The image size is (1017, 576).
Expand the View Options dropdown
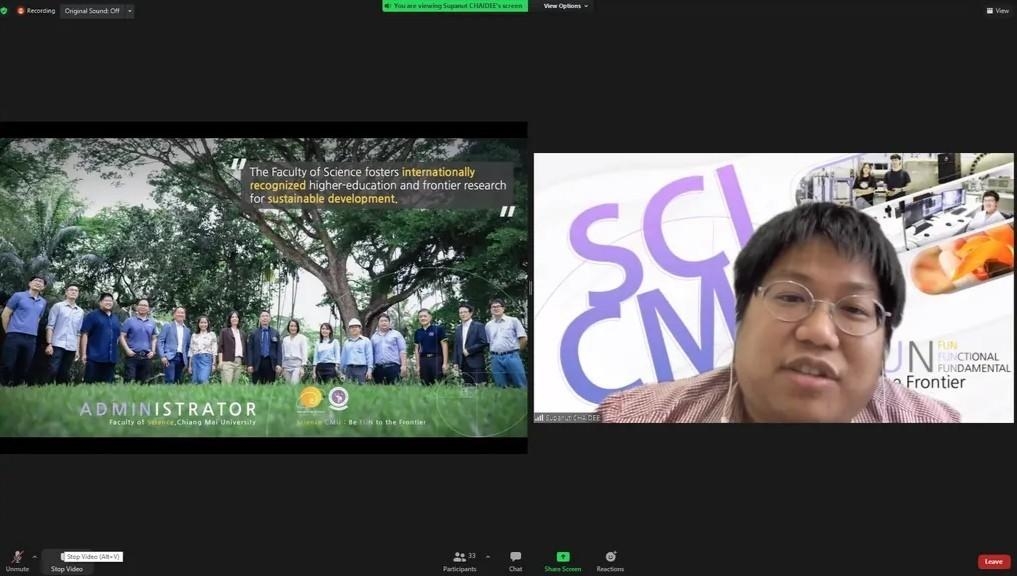point(565,6)
